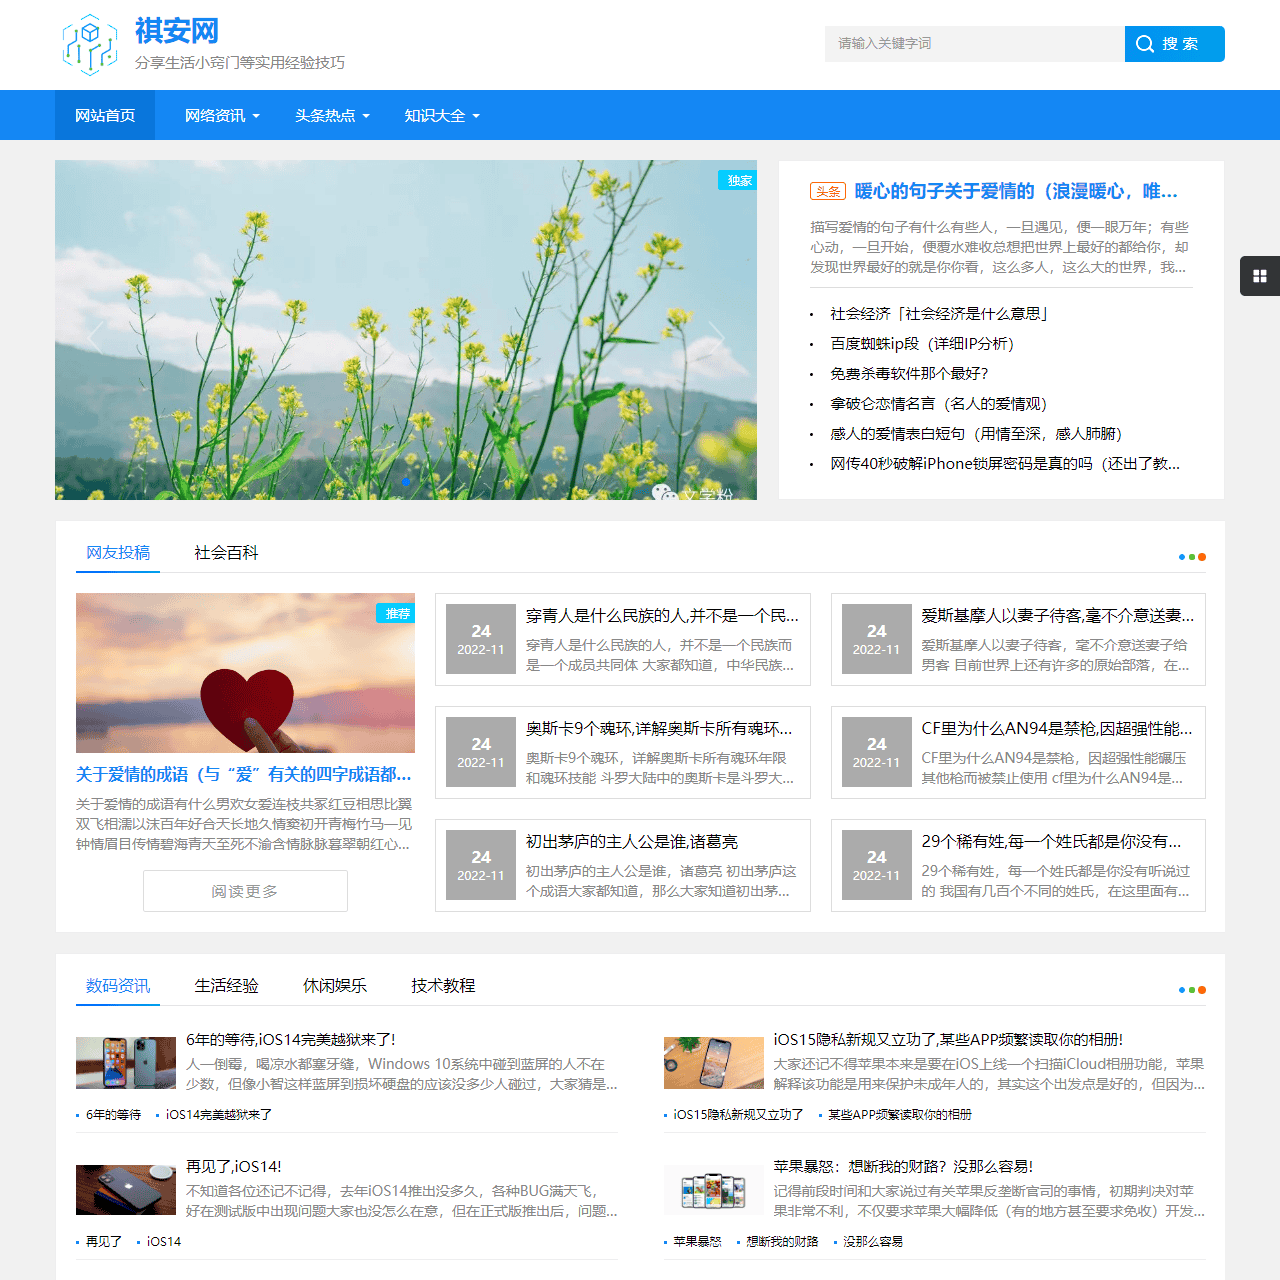Click the 阅读更多 button
Image resolution: width=1280 pixels, height=1280 pixels.
pyautogui.click(x=245, y=891)
